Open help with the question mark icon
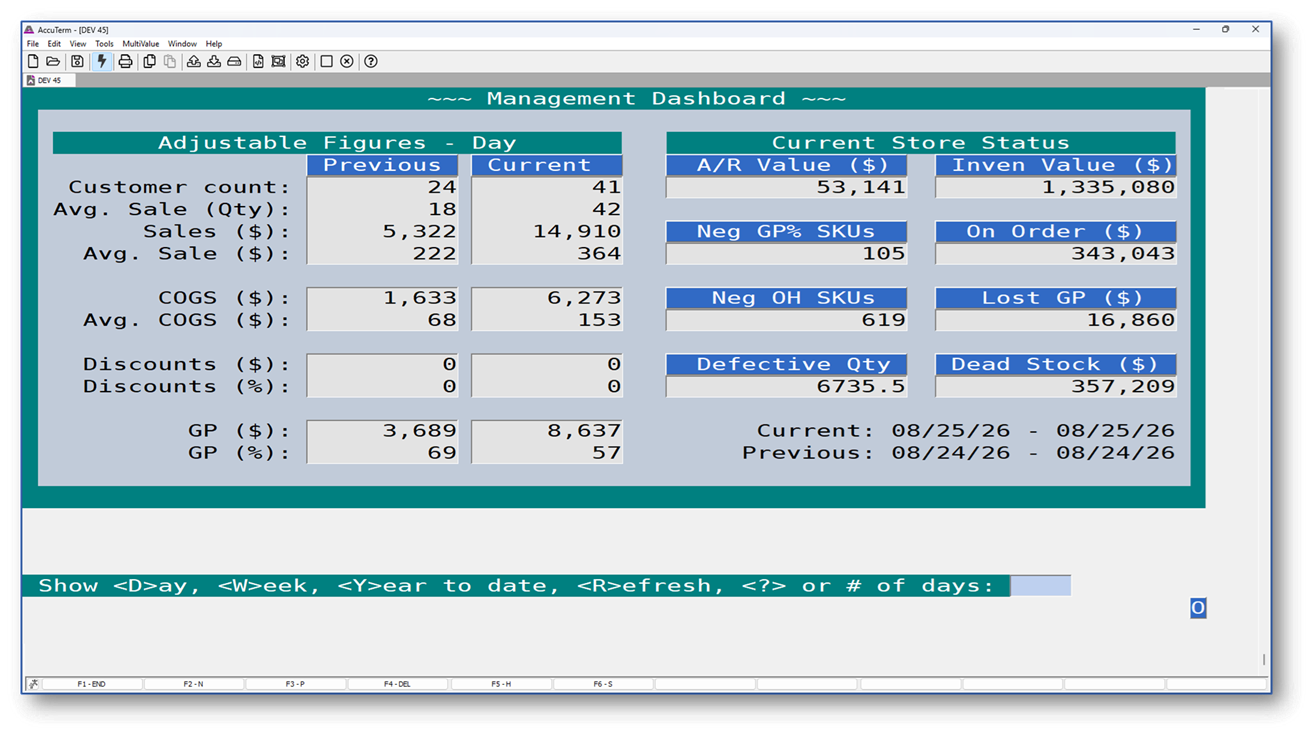 point(371,62)
